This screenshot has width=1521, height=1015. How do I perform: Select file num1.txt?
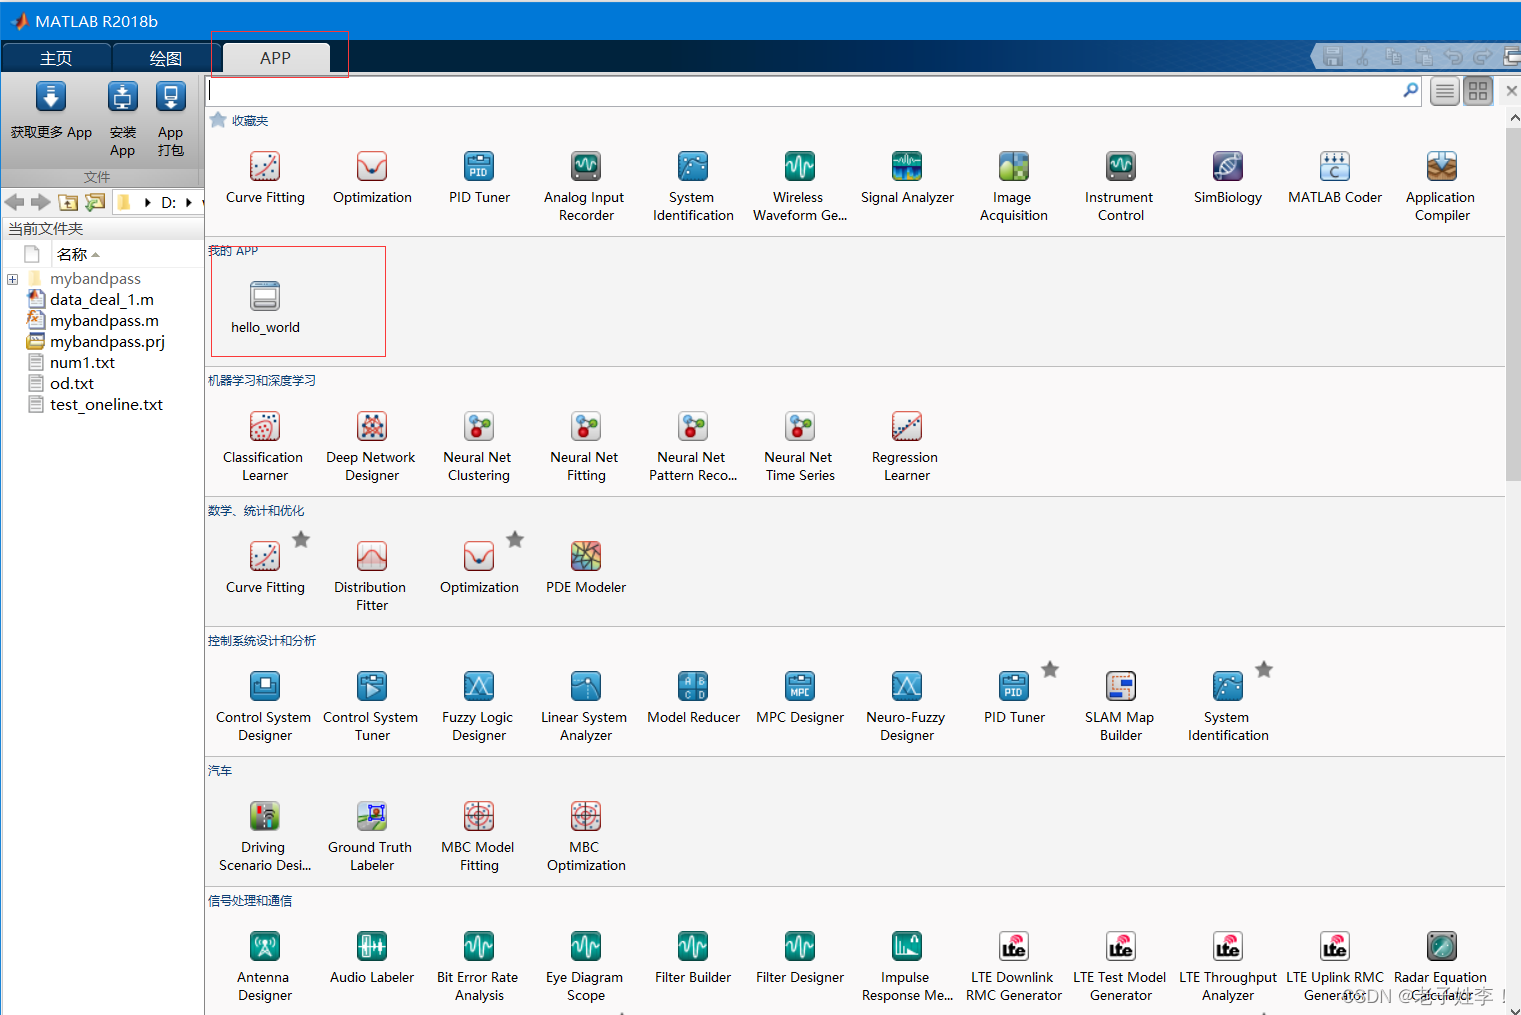(82, 363)
